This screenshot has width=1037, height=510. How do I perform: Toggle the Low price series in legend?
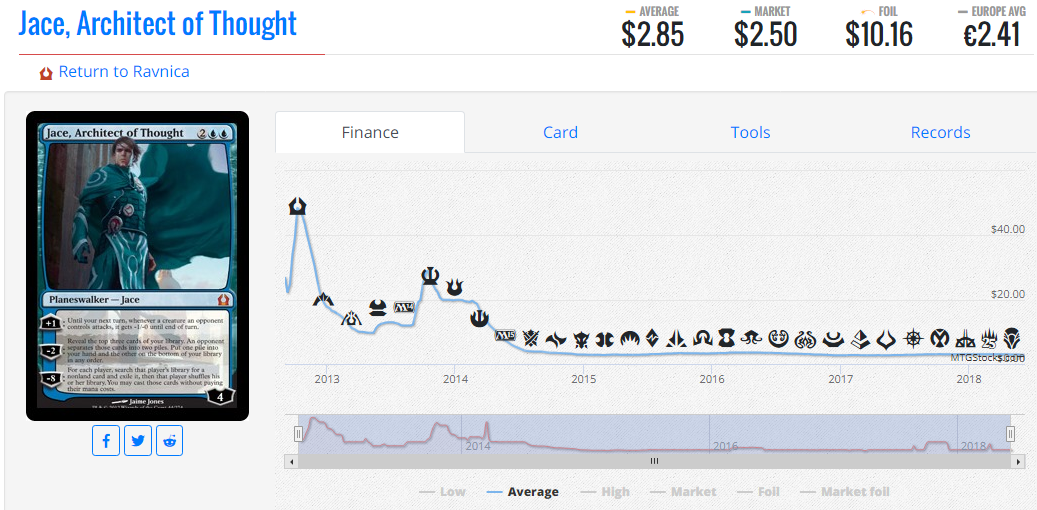(442, 491)
